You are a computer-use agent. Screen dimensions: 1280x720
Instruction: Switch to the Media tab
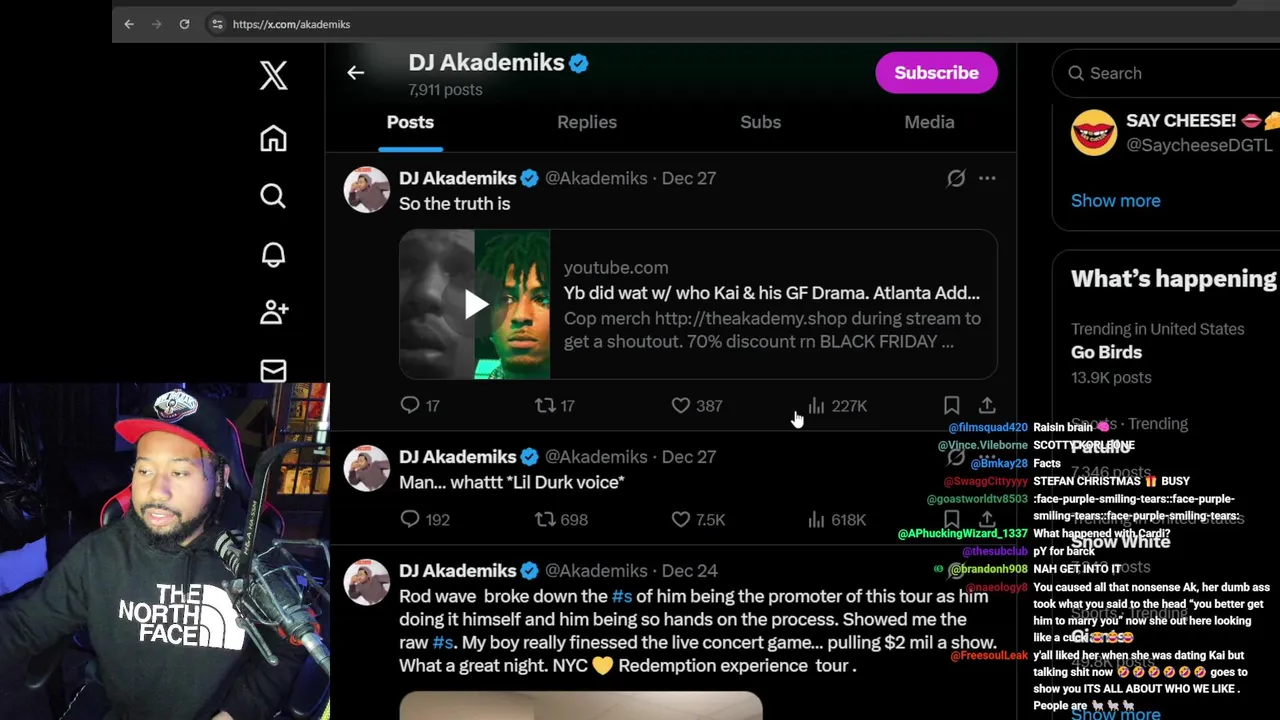point(929,122)
